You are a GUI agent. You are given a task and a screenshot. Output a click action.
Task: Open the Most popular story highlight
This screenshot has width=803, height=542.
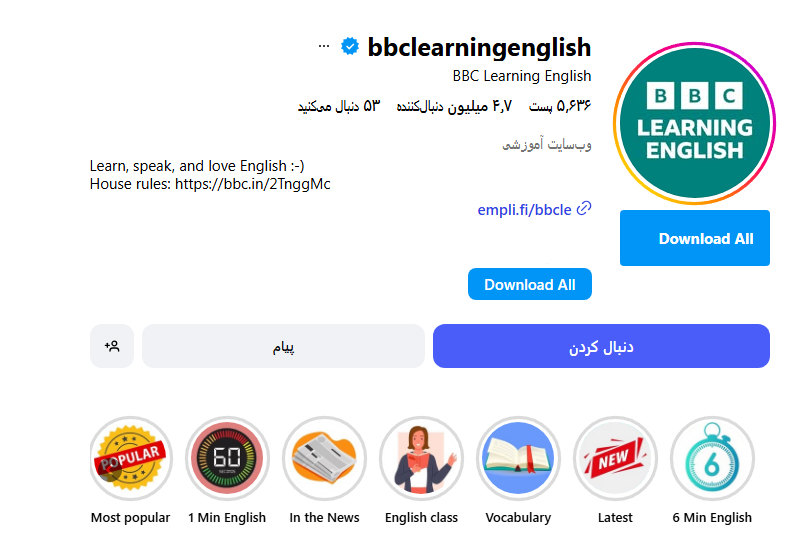pyautogui.click(x=131, y=458)
